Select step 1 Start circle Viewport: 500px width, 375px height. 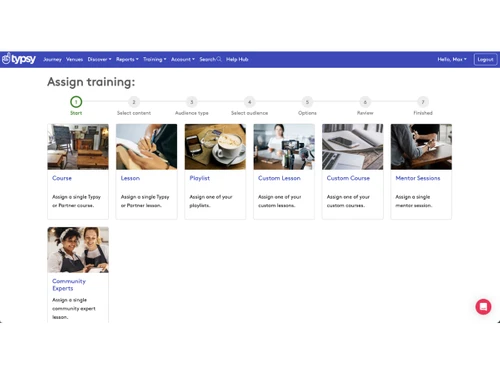[76, 102]
